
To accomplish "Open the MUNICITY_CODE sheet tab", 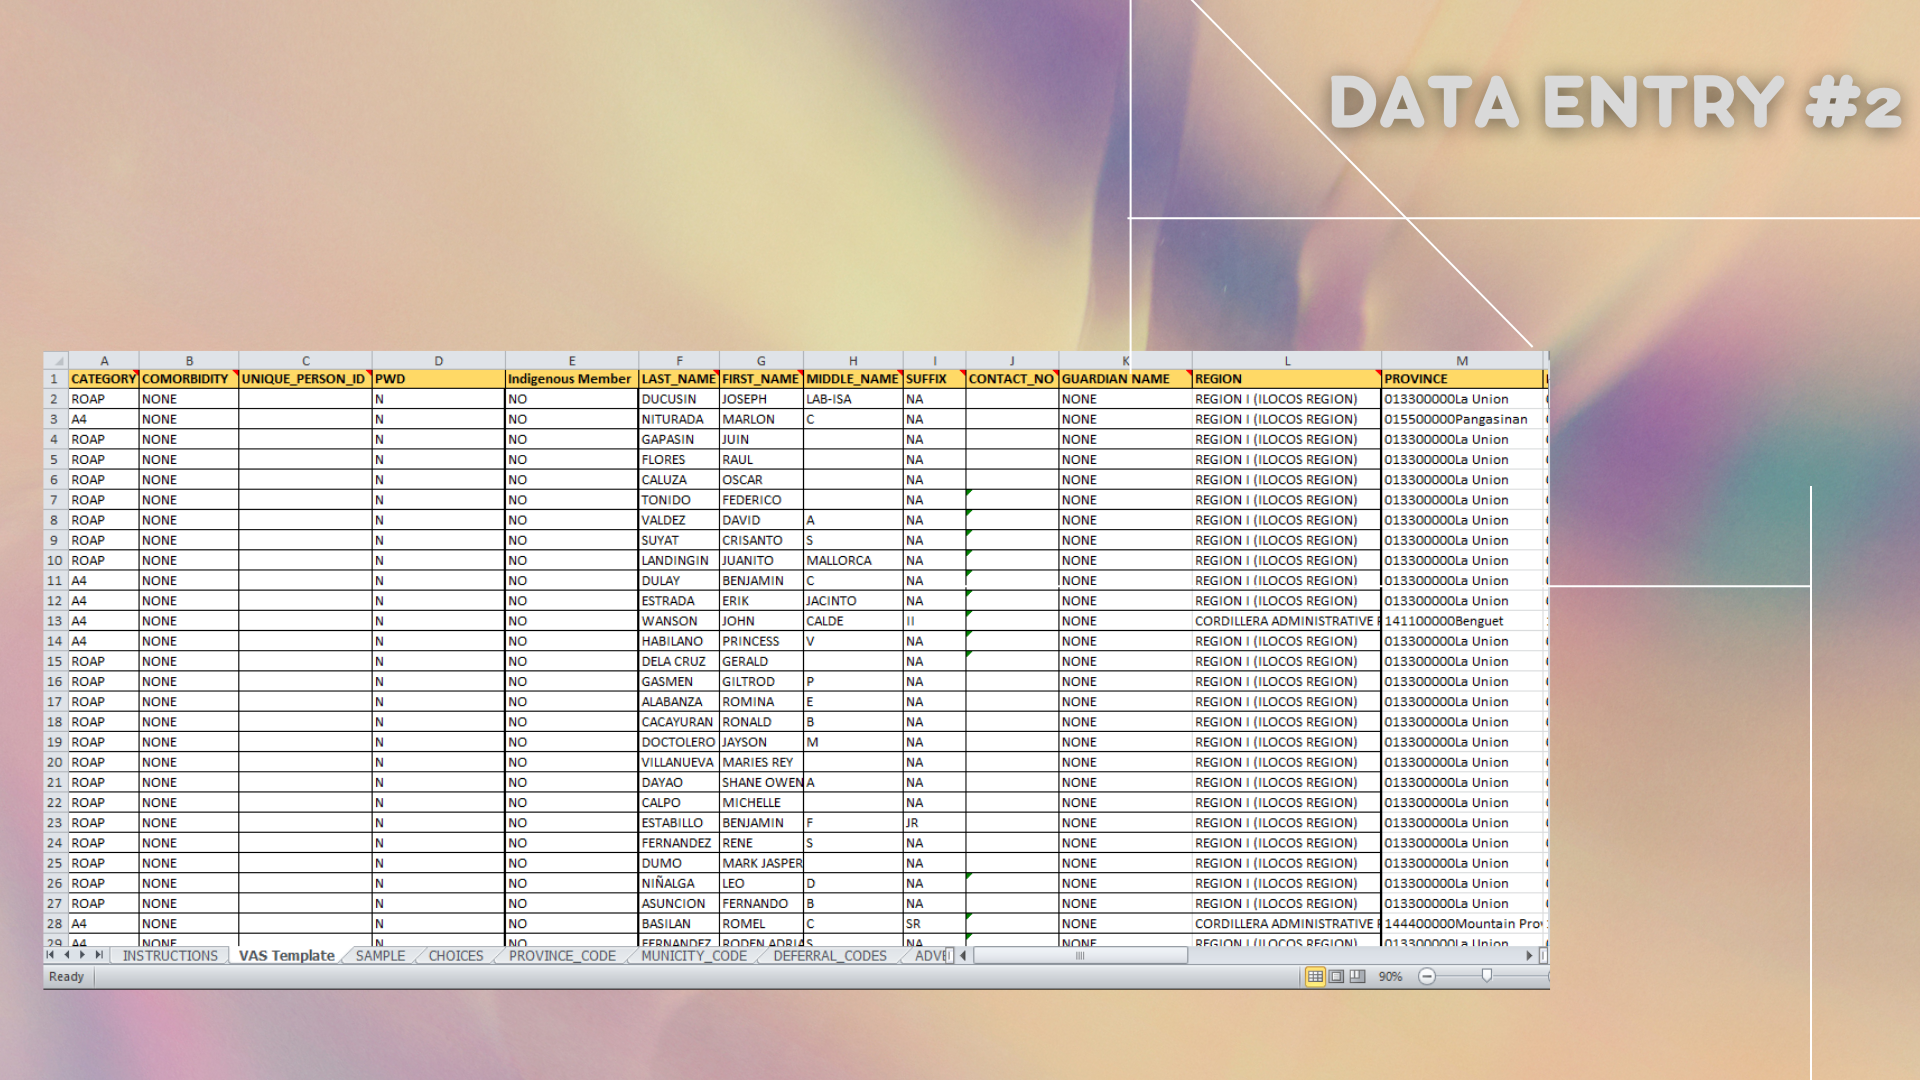I will tap(694, 955).
